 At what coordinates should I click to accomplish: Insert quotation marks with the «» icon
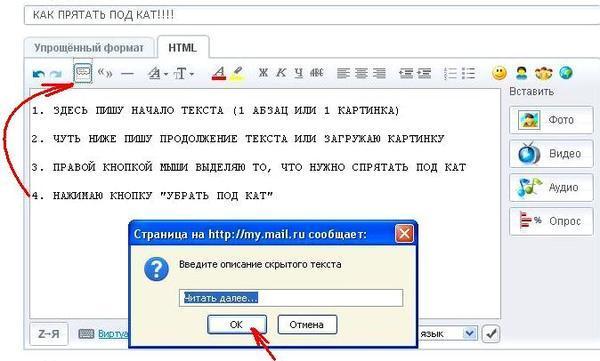tap(105, 72)
